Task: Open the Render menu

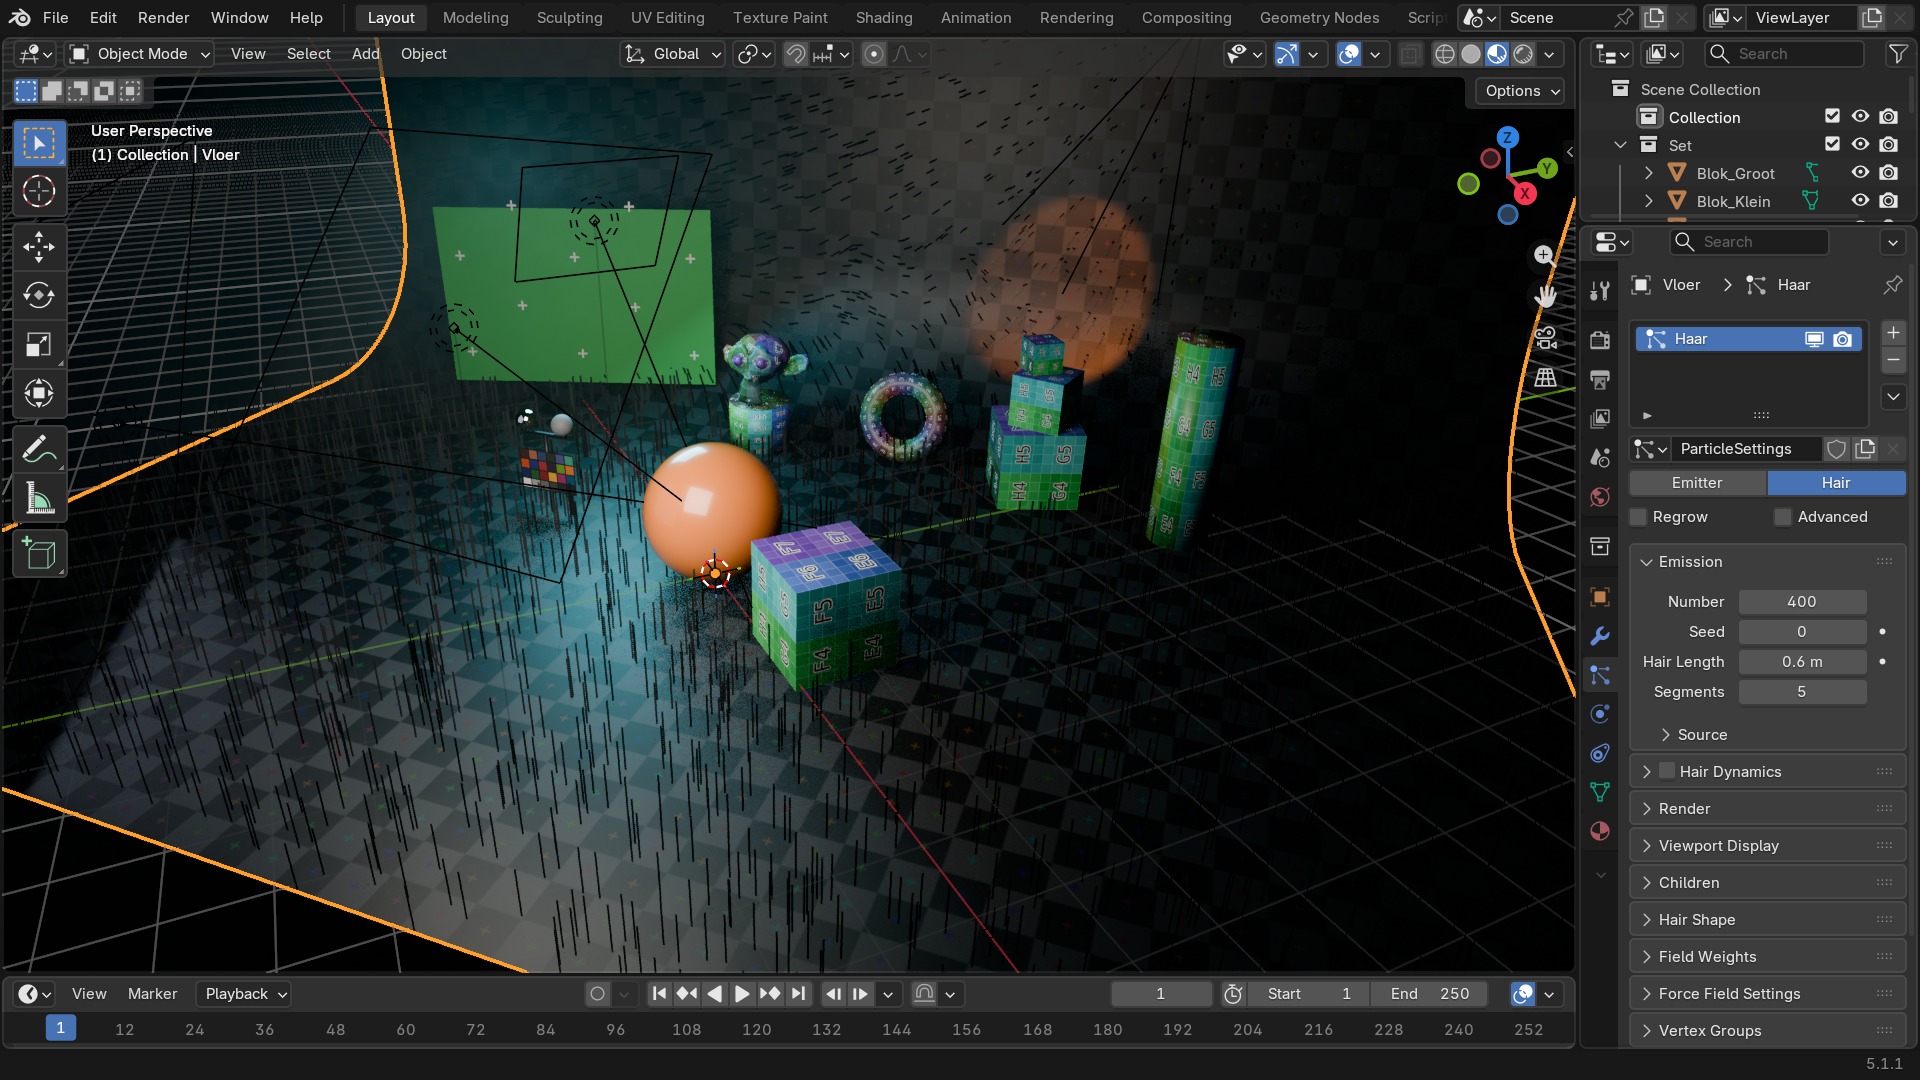Action: click(x=163, y=18)
